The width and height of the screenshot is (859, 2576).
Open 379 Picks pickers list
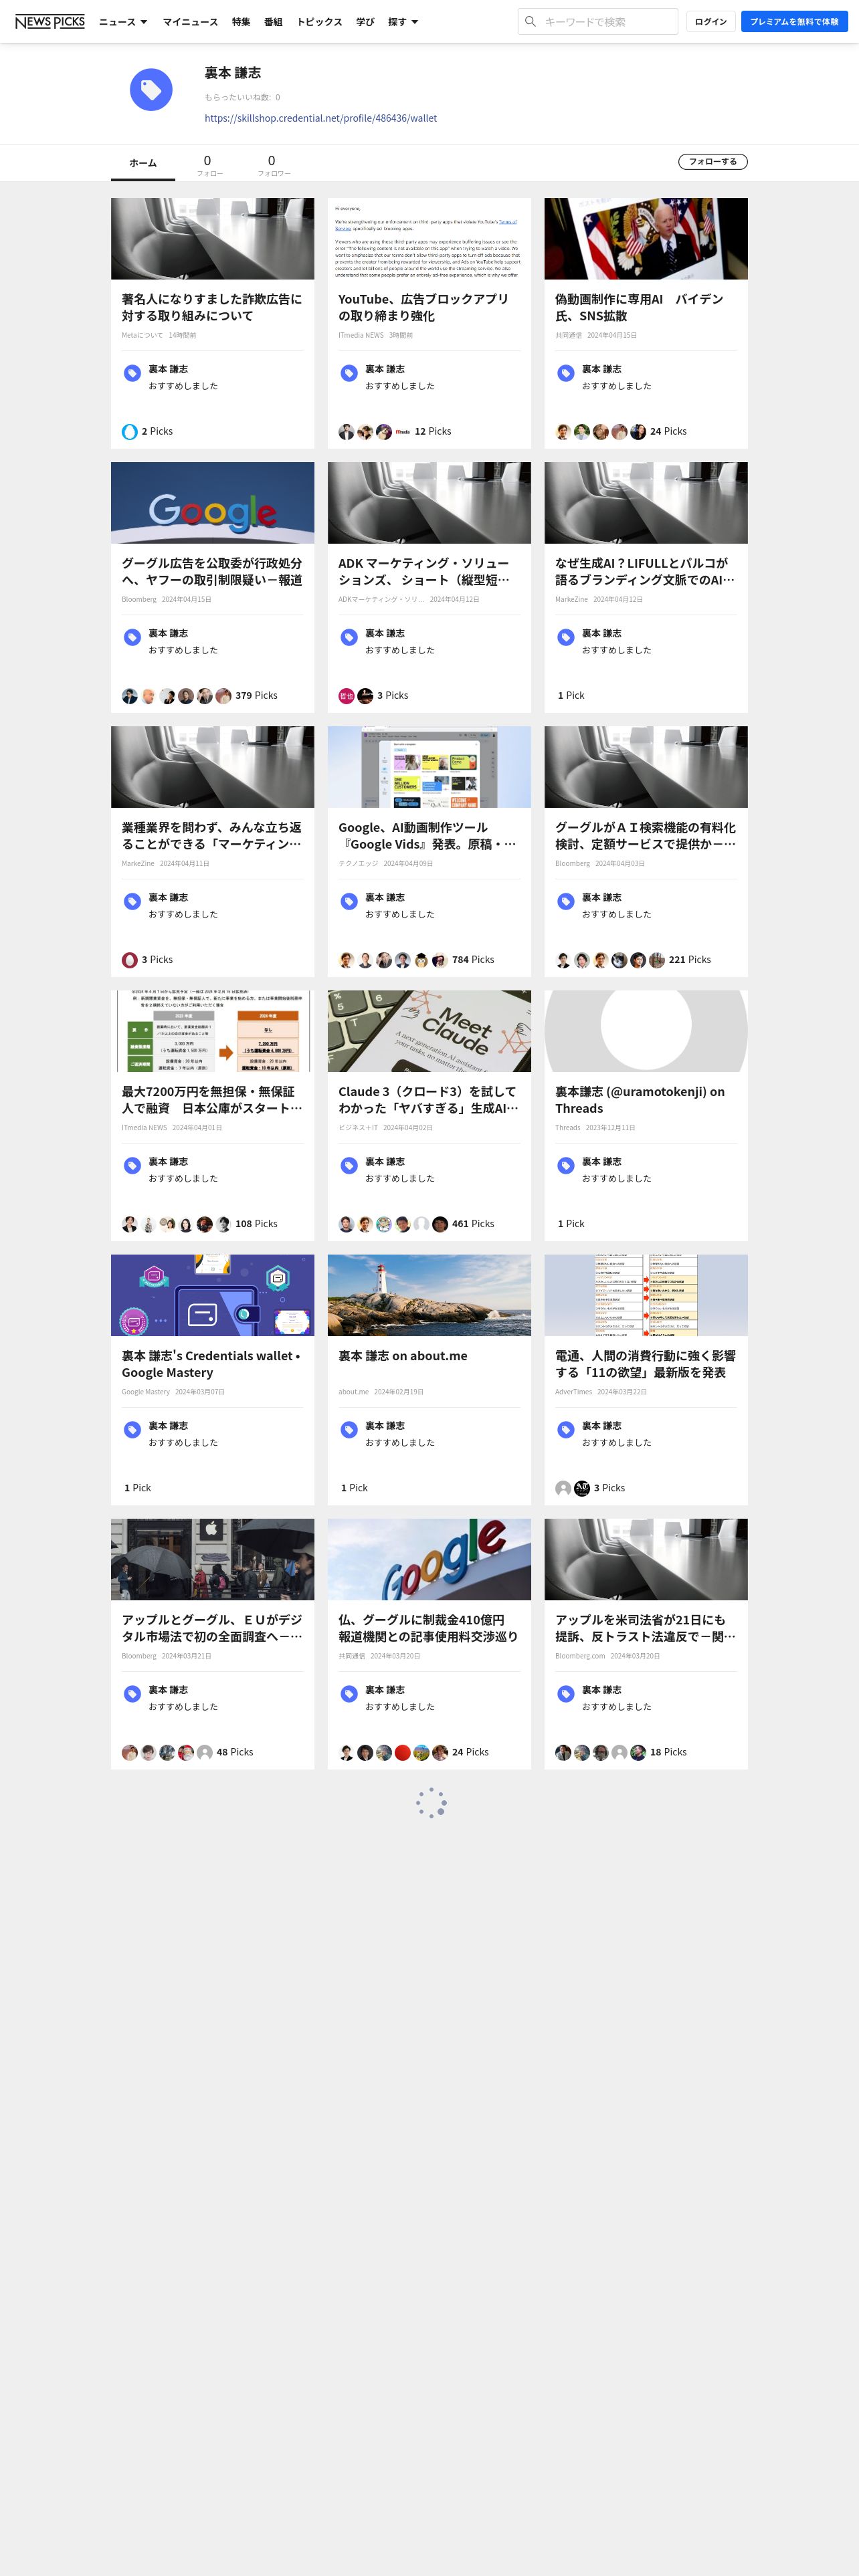tap(256, 695)
